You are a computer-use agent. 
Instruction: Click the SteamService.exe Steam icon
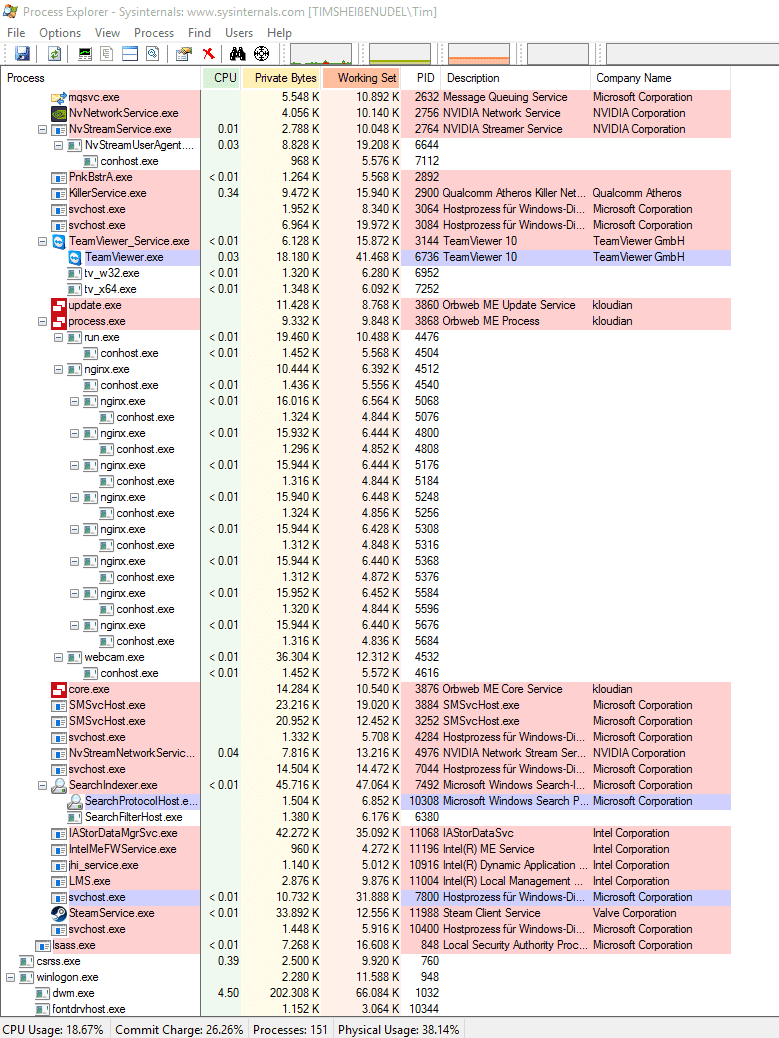pyautogui.click(x=58, y=913)
